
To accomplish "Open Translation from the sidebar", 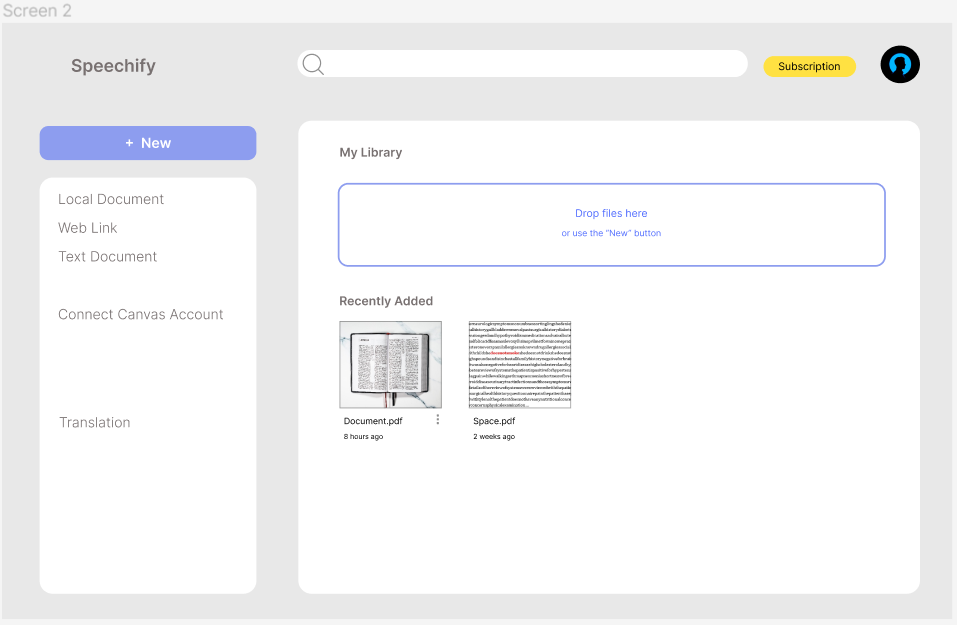I will [95, 422].
